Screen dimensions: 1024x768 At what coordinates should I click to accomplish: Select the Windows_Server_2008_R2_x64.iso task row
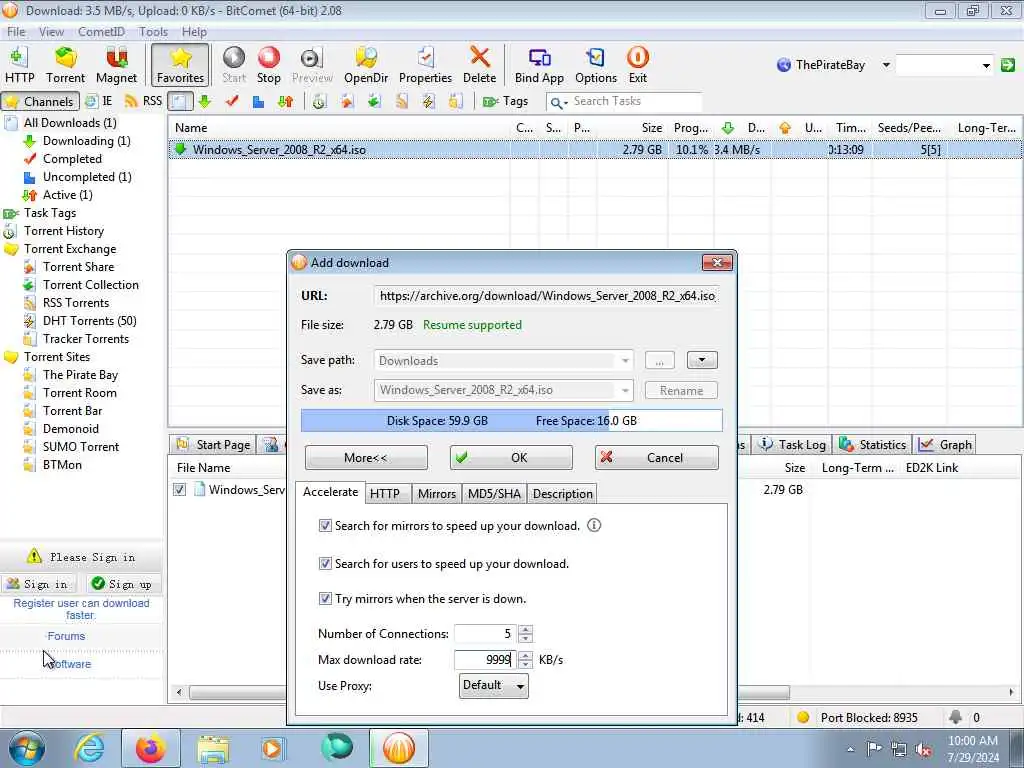point(594,150)
